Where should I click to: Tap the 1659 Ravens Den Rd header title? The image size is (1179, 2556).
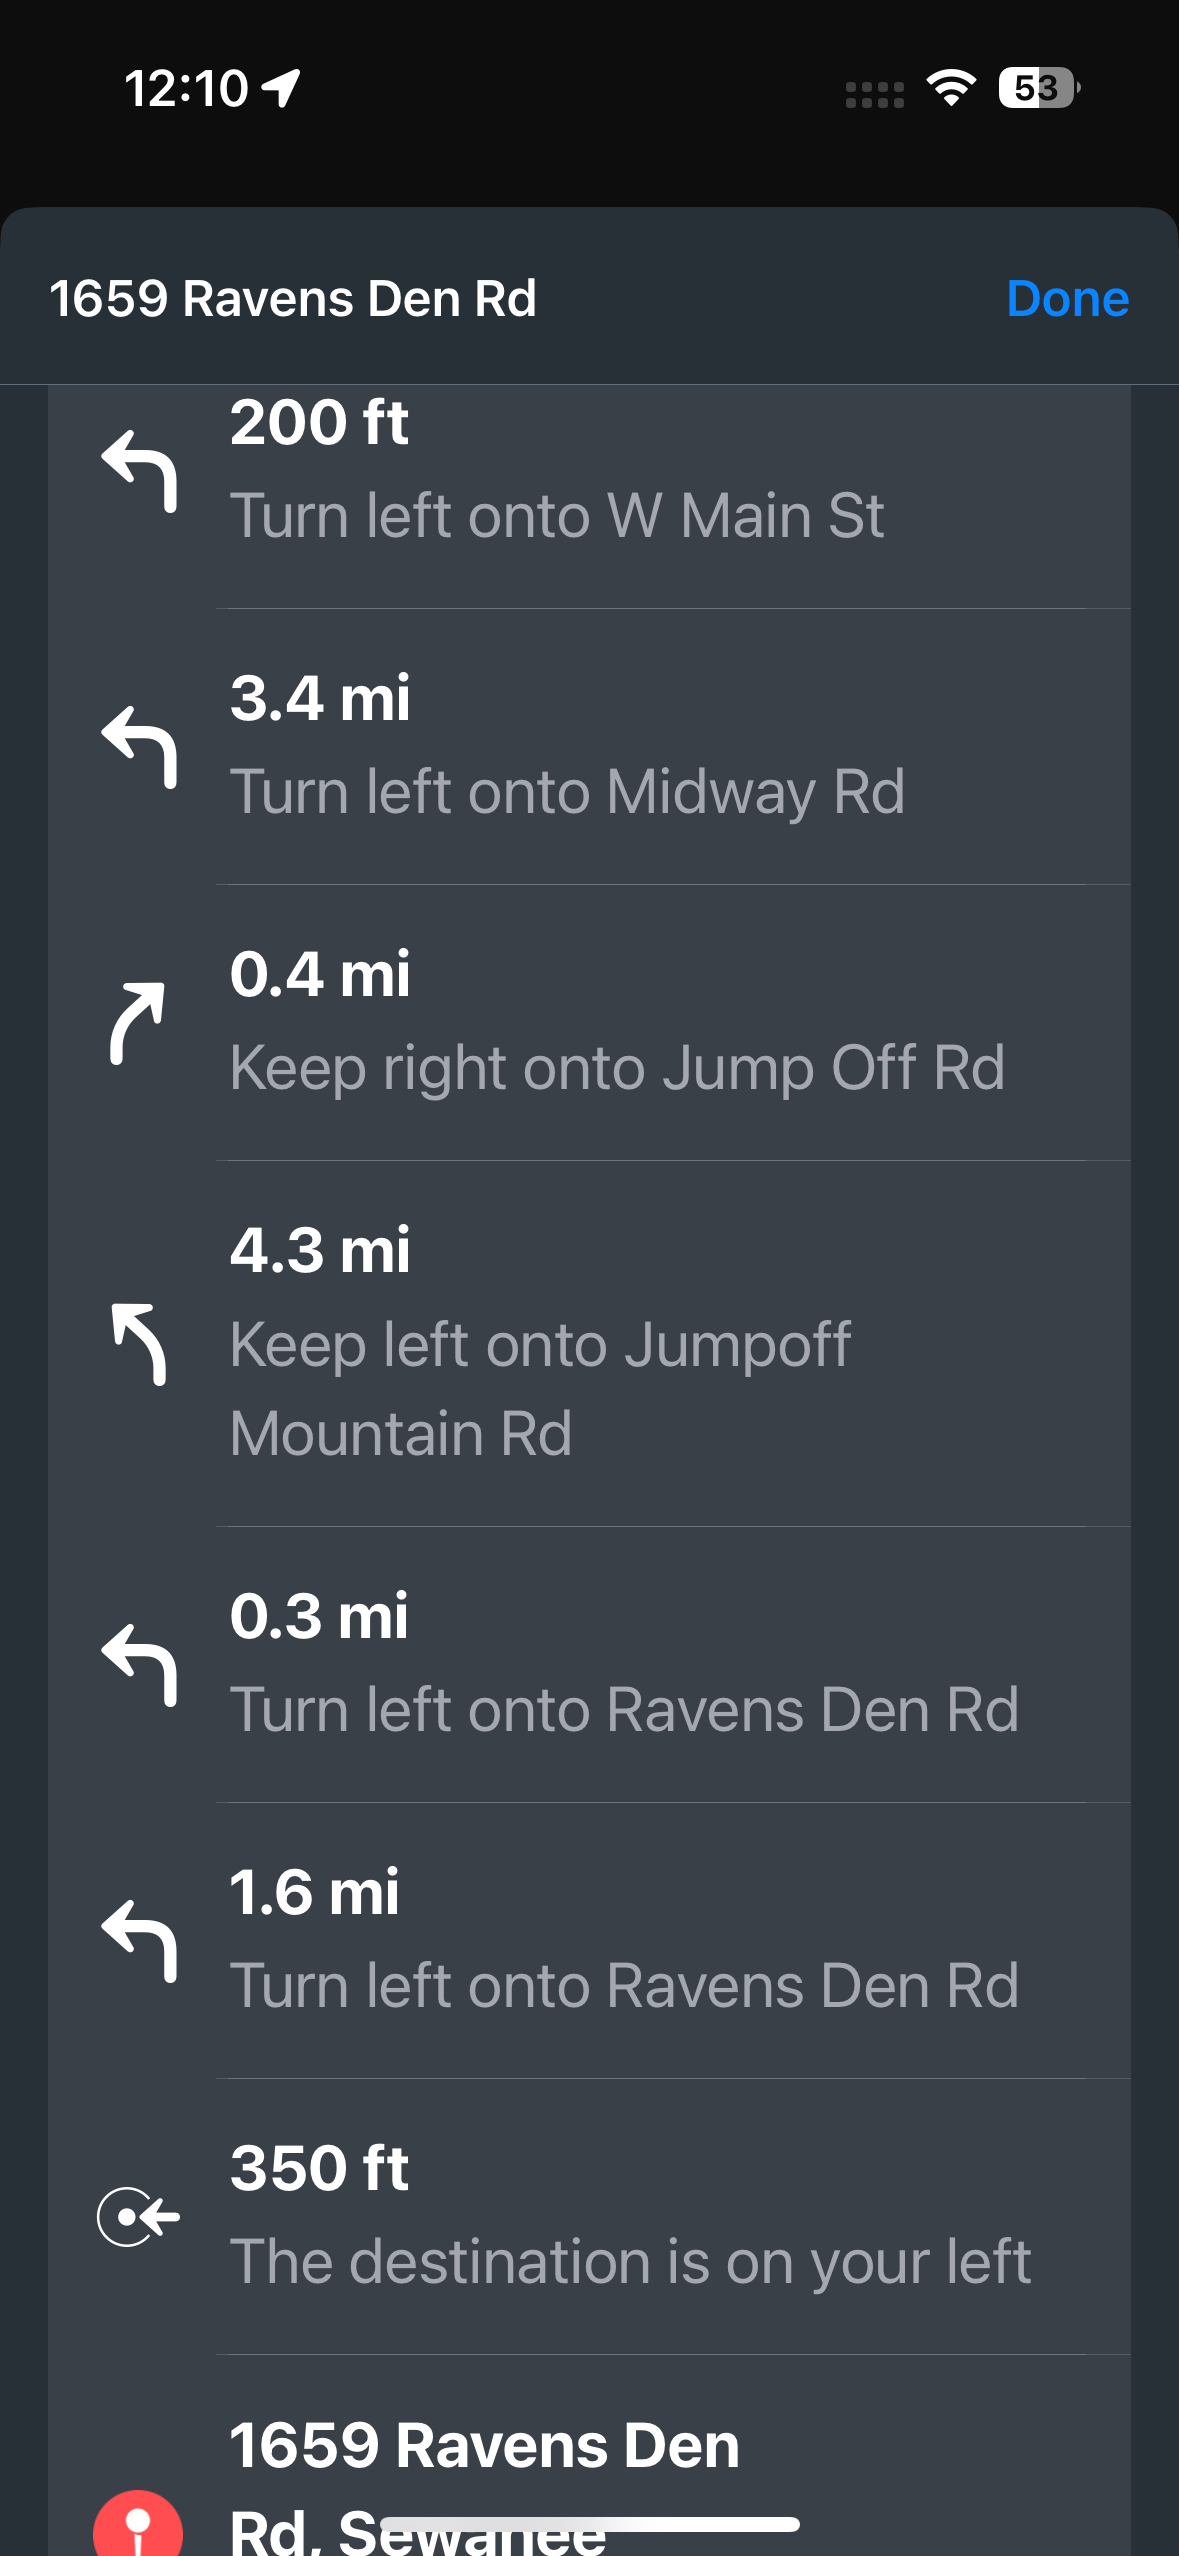[x=293, y=299]
